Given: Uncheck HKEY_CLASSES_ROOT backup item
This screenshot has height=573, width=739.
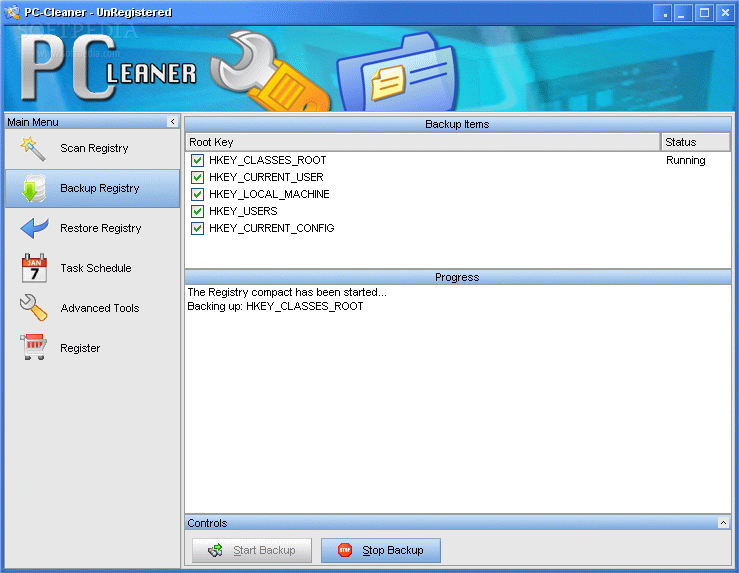Looking at the screenshot, I should (x=197, y=160).
